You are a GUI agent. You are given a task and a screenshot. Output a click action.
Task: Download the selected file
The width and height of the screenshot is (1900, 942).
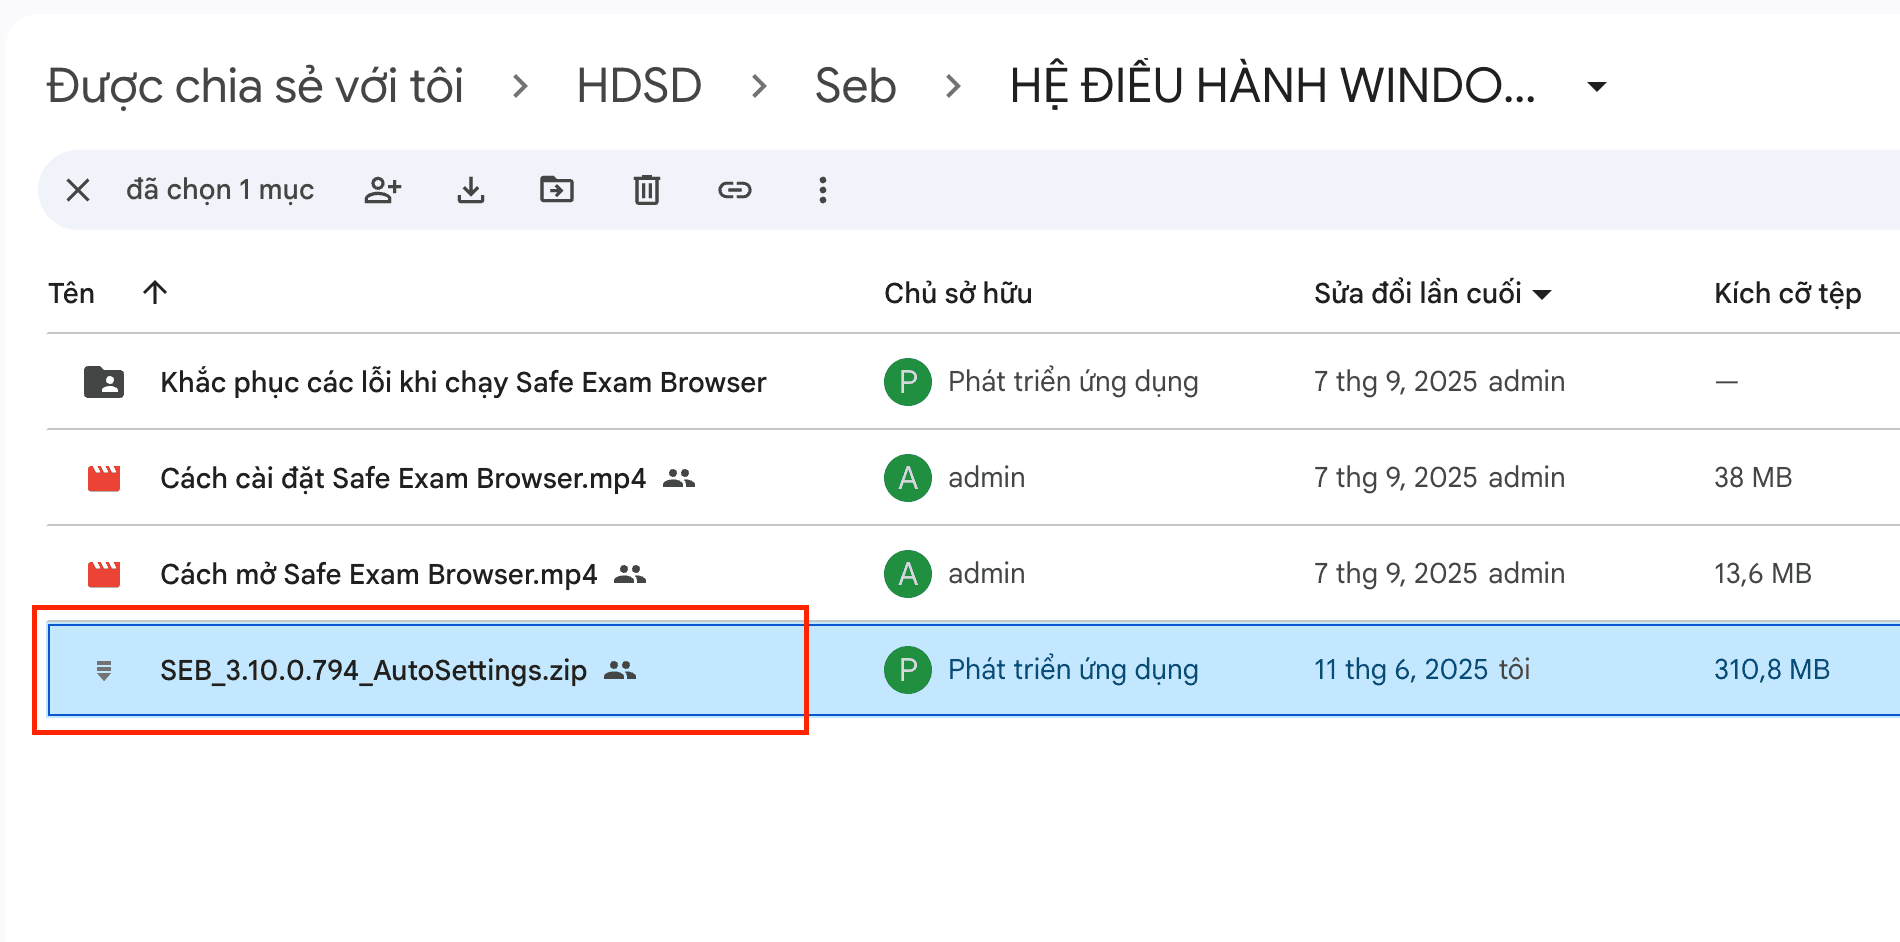(470, 190)
